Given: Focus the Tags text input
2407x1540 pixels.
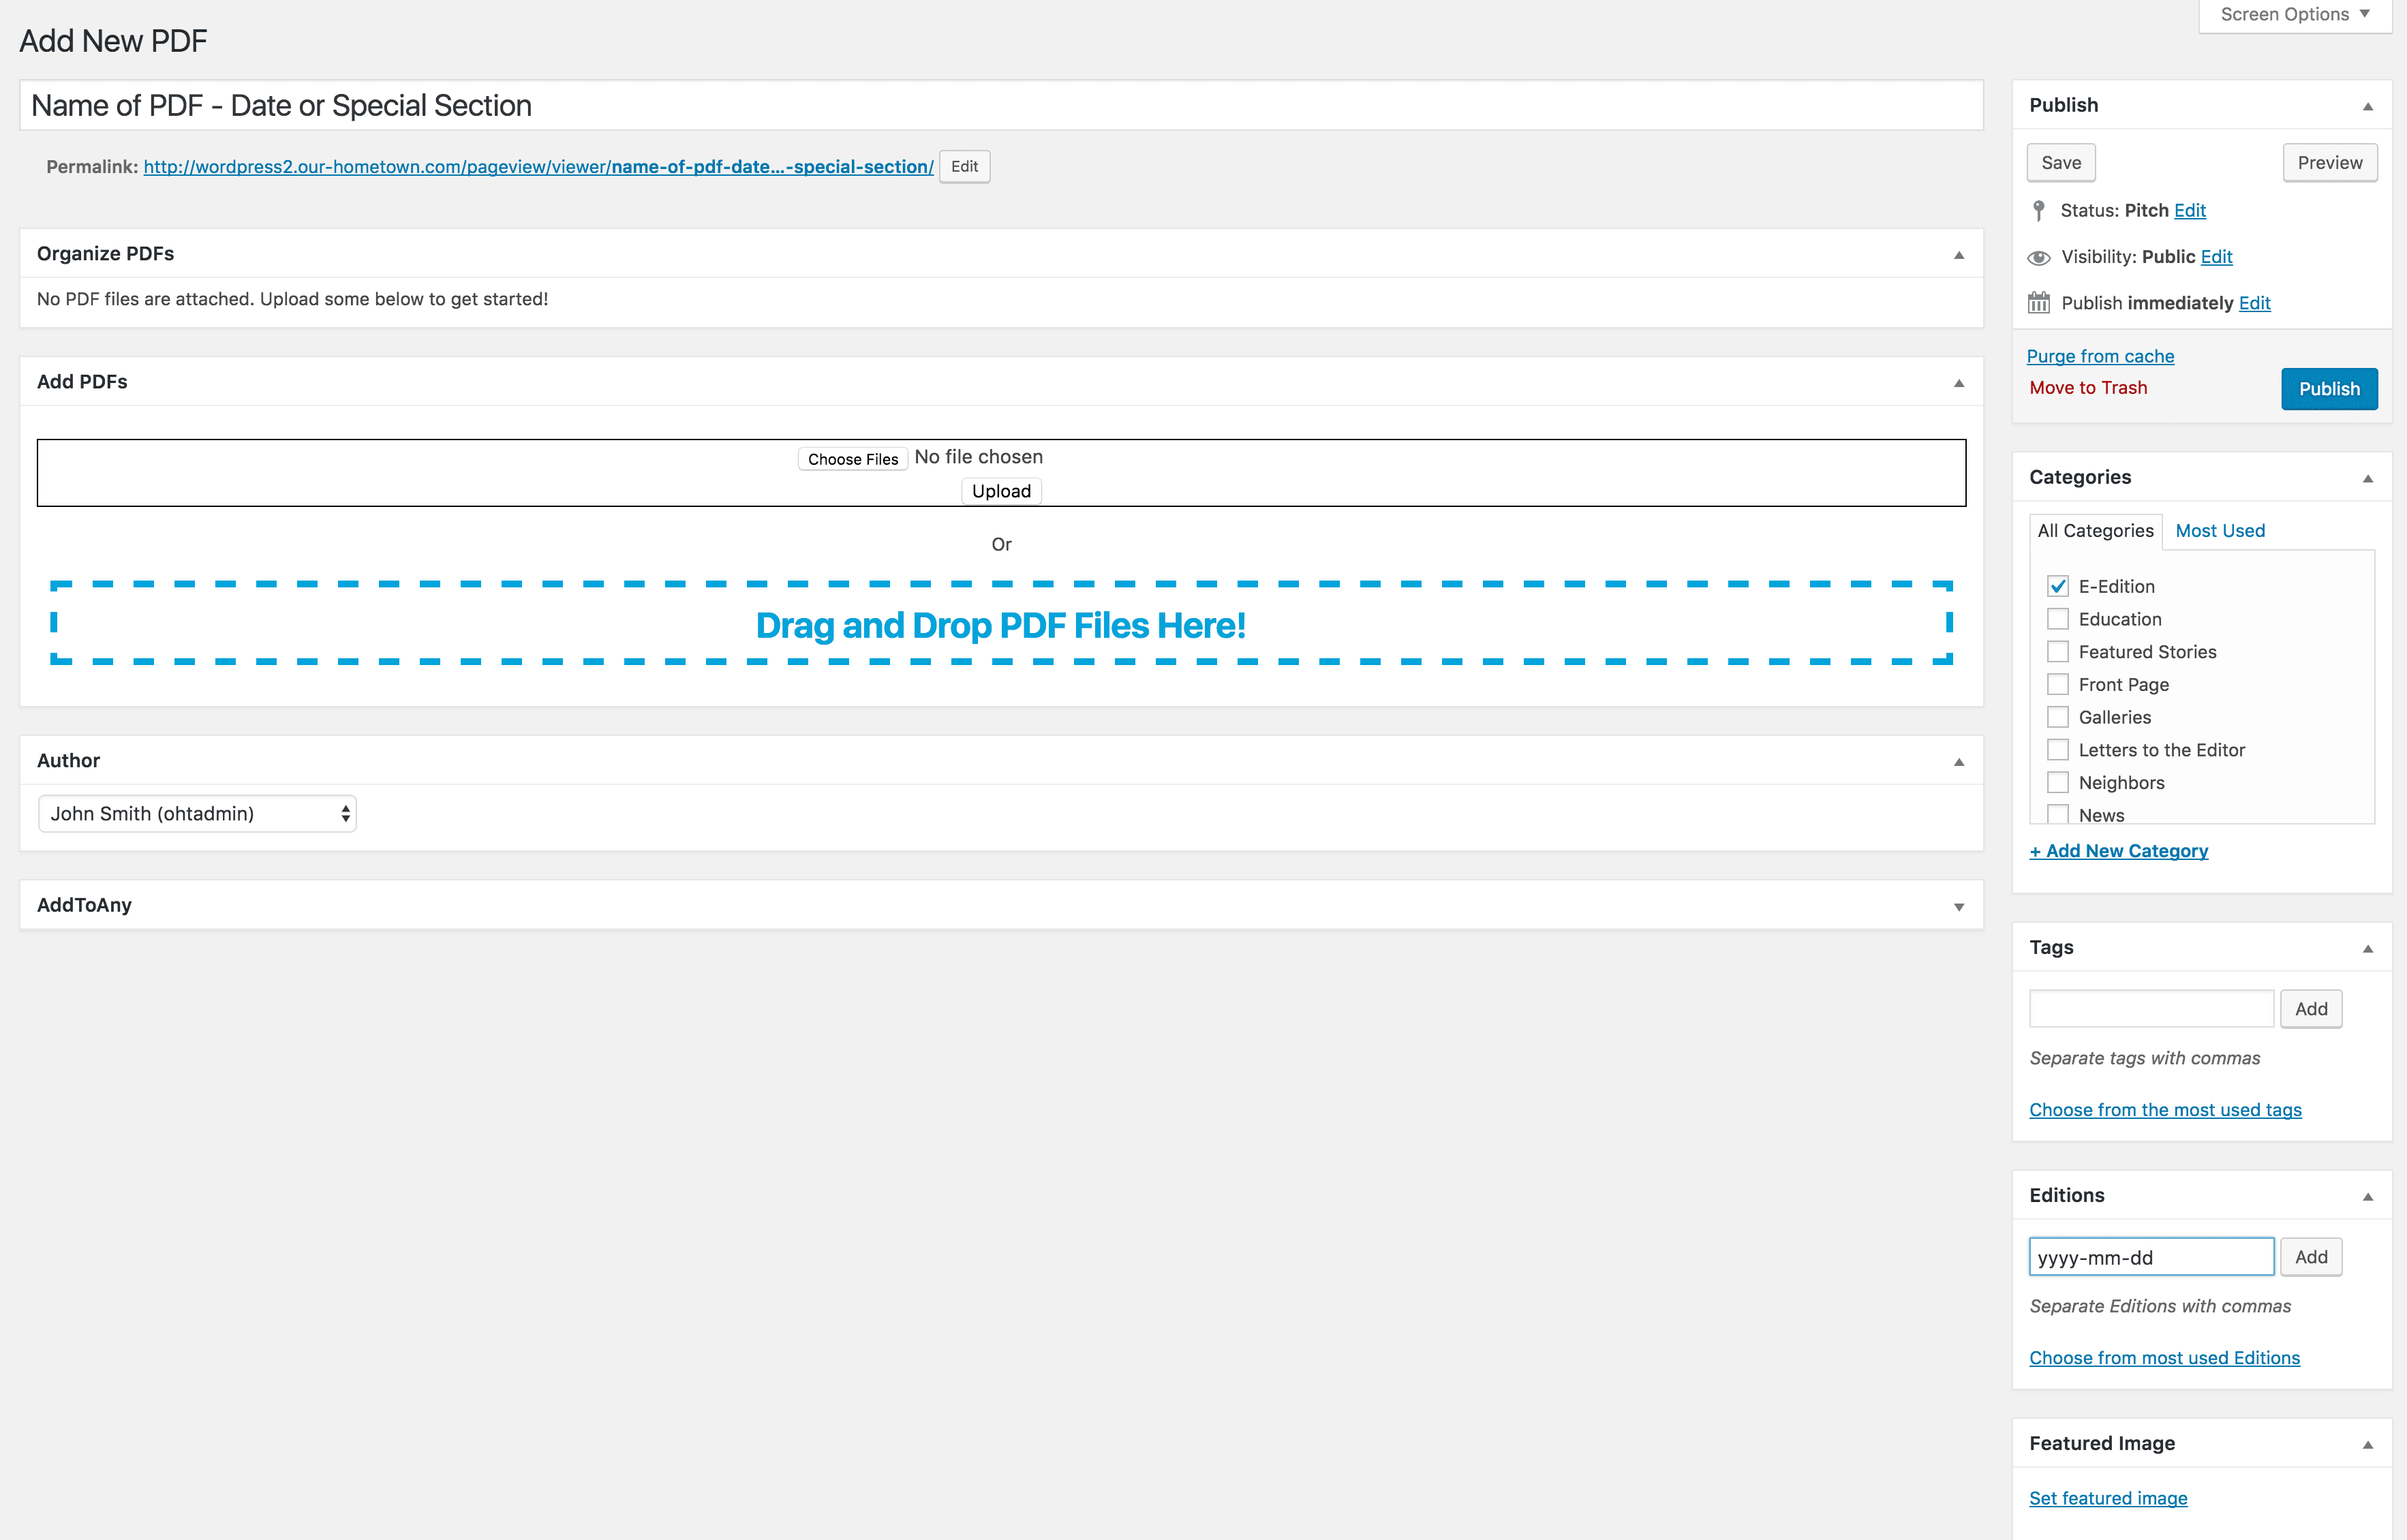Looking at the screenshot, I should 2151,1009.
